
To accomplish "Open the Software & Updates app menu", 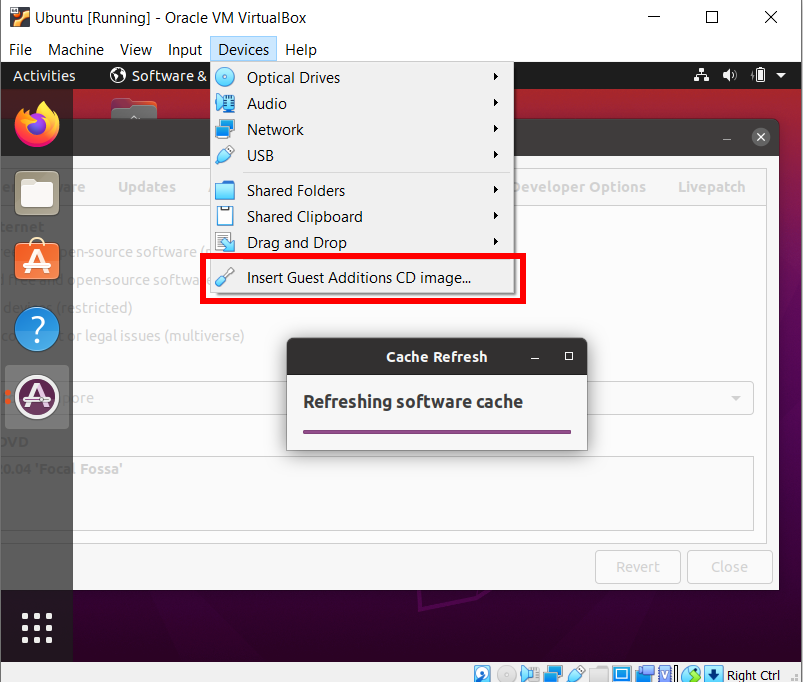I will coord(159,76).
